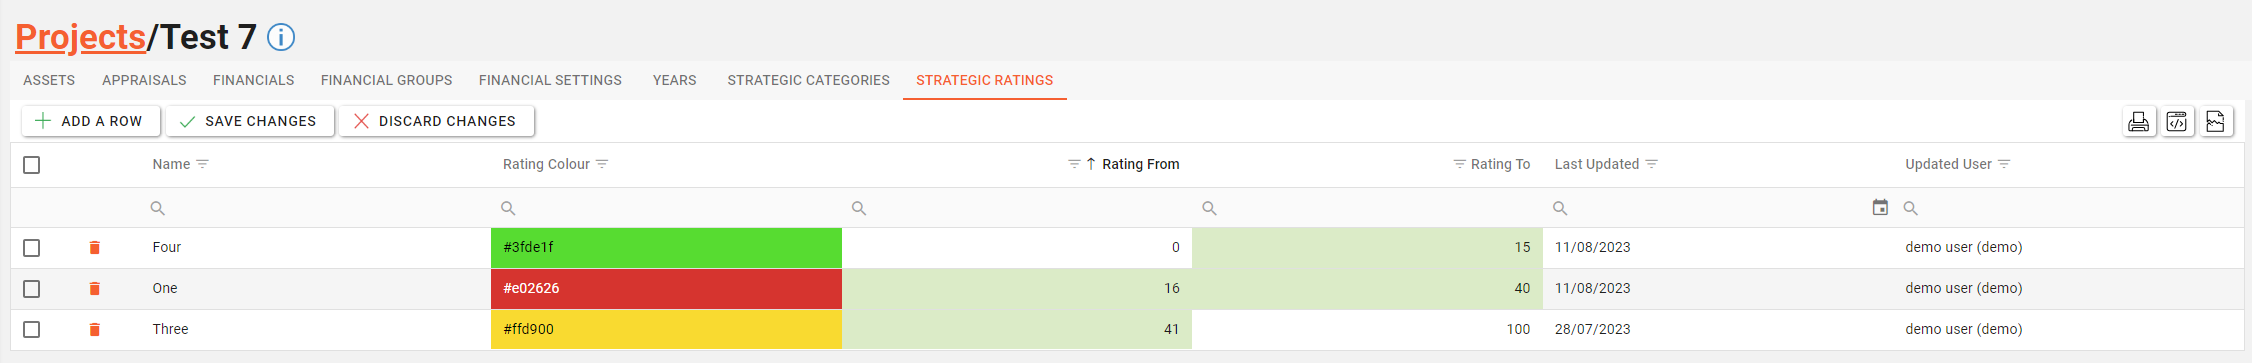Delete the row named One
The image size is (2252, 363).
(95, 288)
